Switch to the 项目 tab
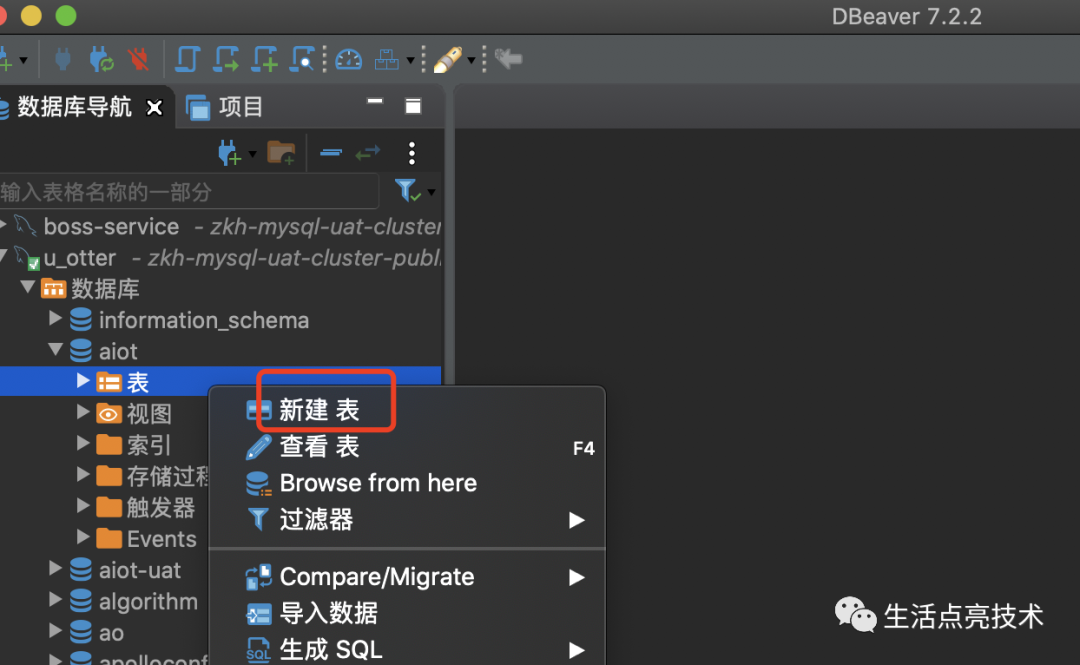Image resolution: width=1080 pixels, height=665 pixels. pos(225,107)
